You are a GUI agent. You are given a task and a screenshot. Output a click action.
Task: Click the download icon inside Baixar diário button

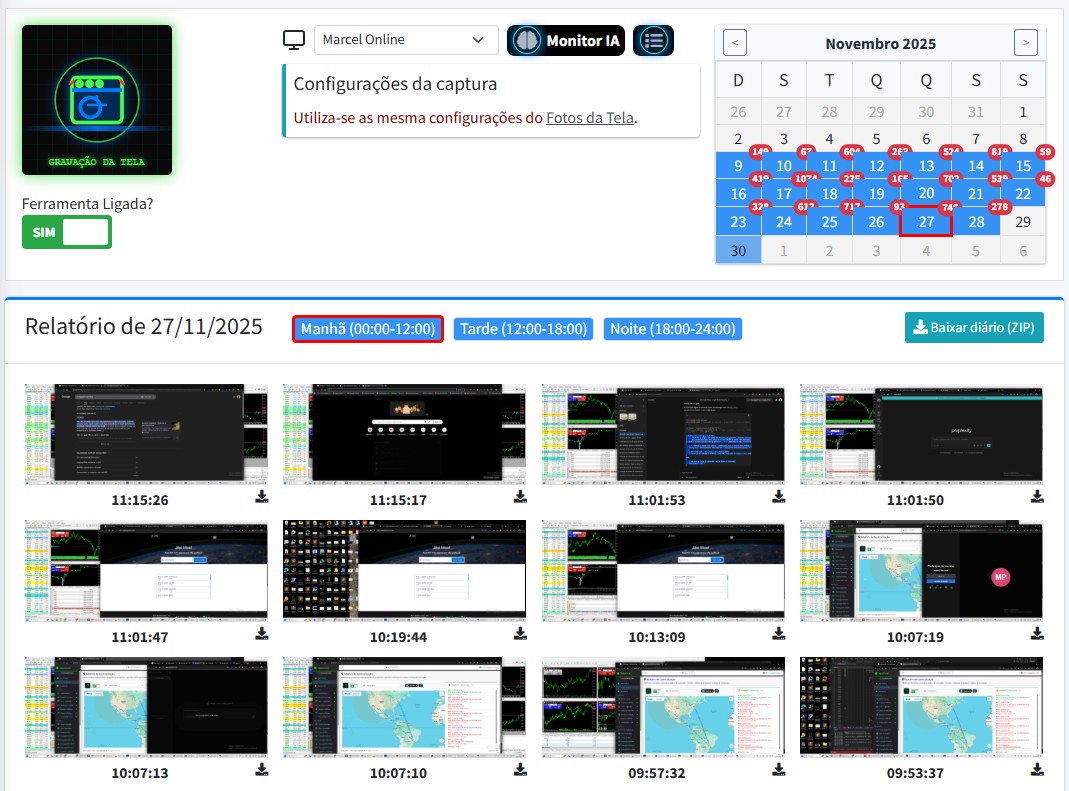tap(920, 327)
